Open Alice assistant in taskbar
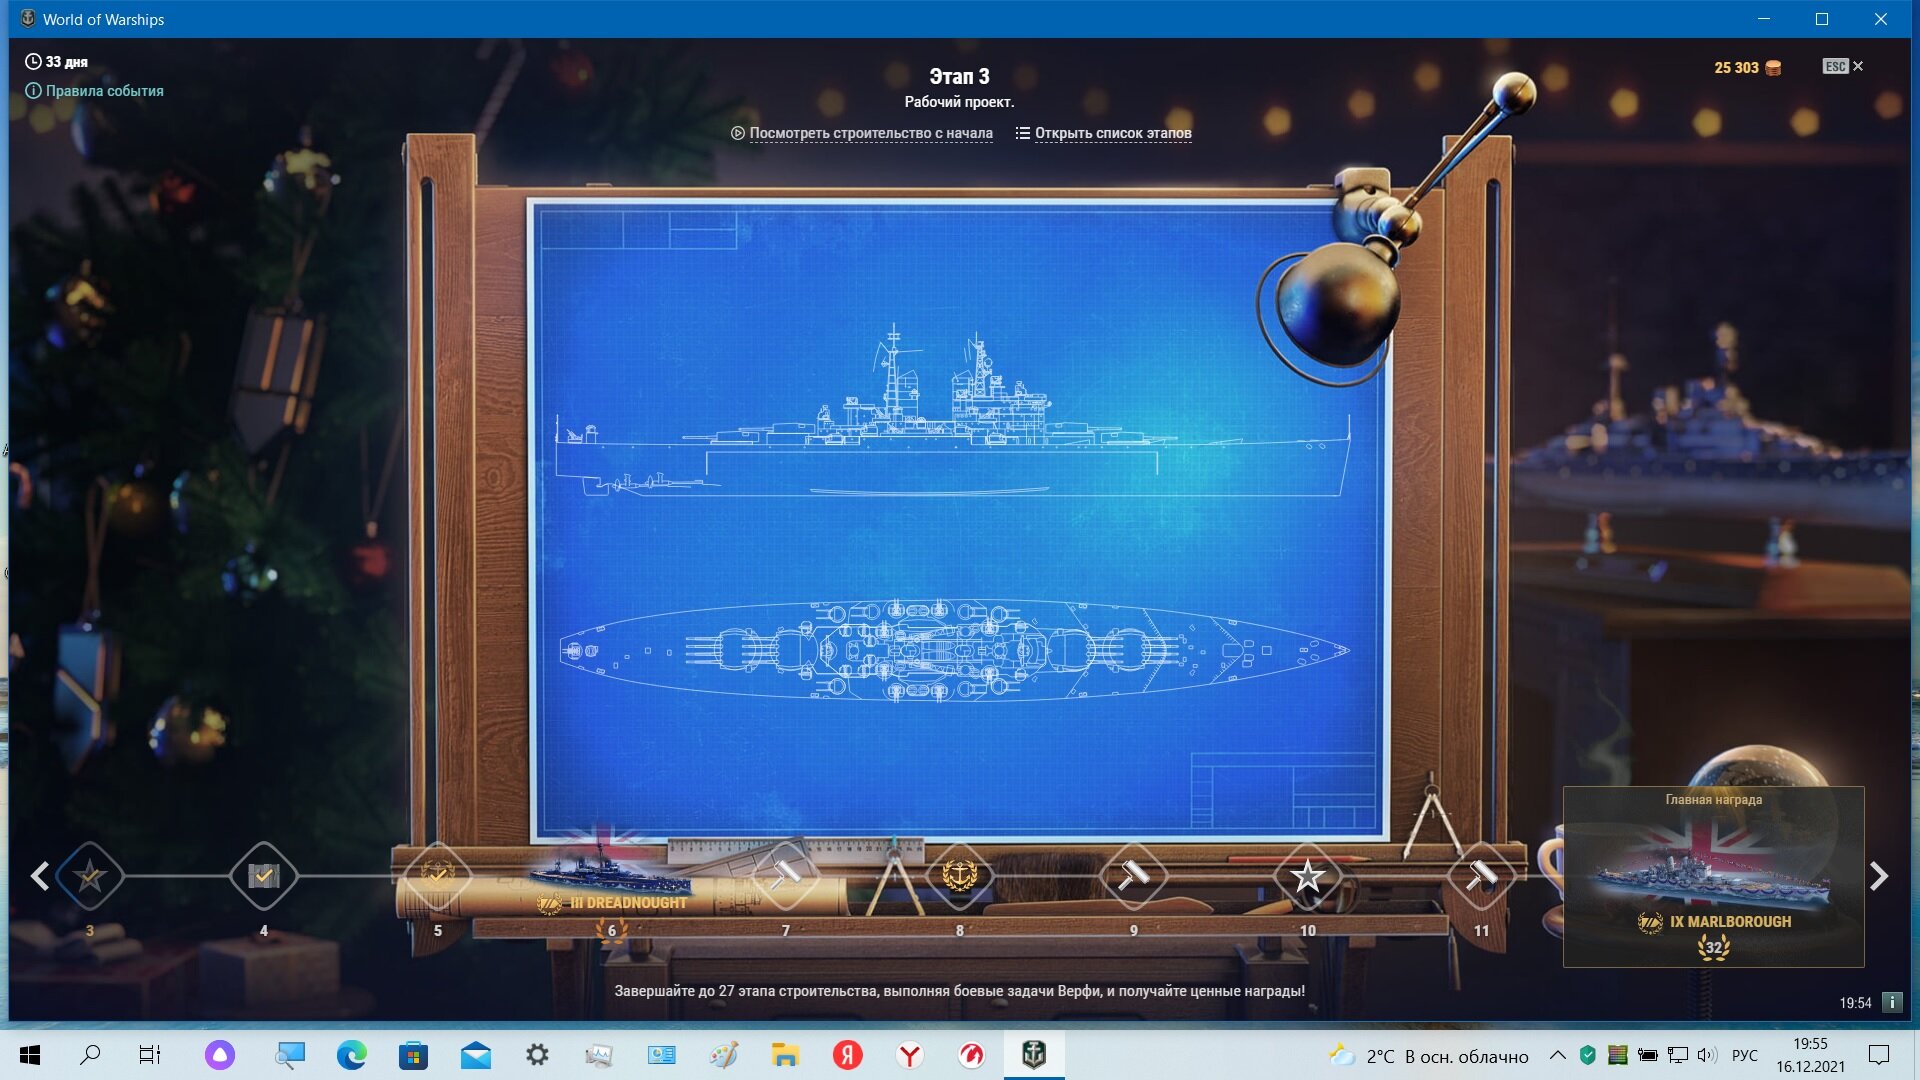Screen dimensions: 1920x1080 click(220, 1055)
